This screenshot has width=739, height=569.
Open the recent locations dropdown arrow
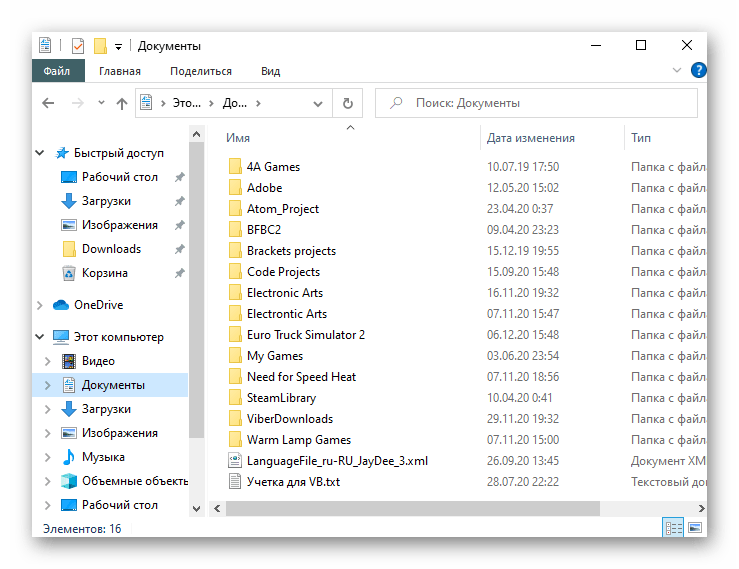pos(101,103)
